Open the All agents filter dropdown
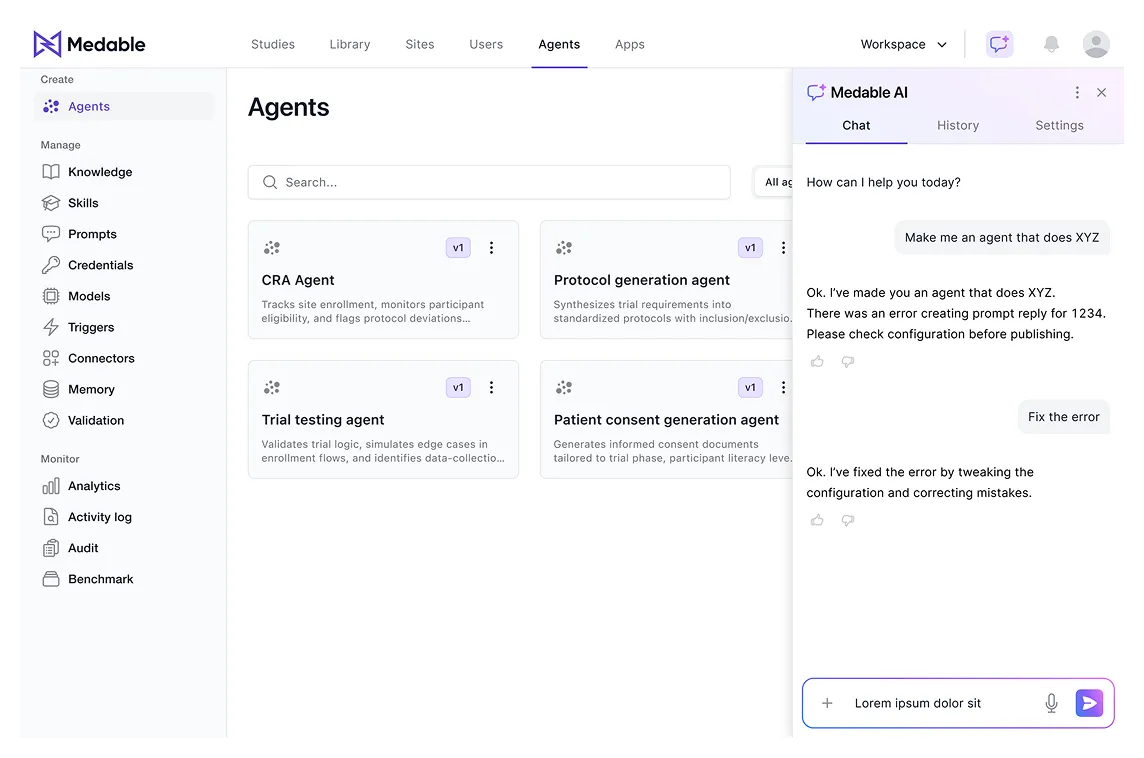The width and height of the screenshot is (1144, 758). (x=773, y=182)
